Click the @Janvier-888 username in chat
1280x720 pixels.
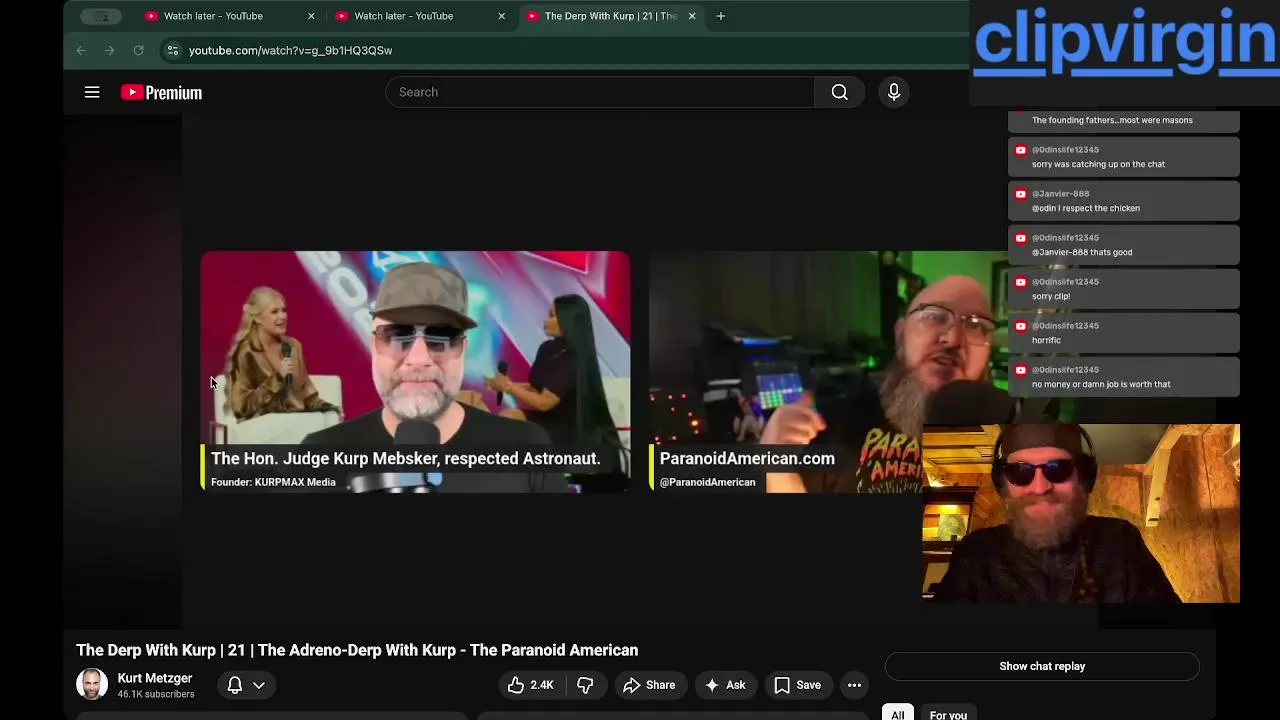(x=1061, y=194)
